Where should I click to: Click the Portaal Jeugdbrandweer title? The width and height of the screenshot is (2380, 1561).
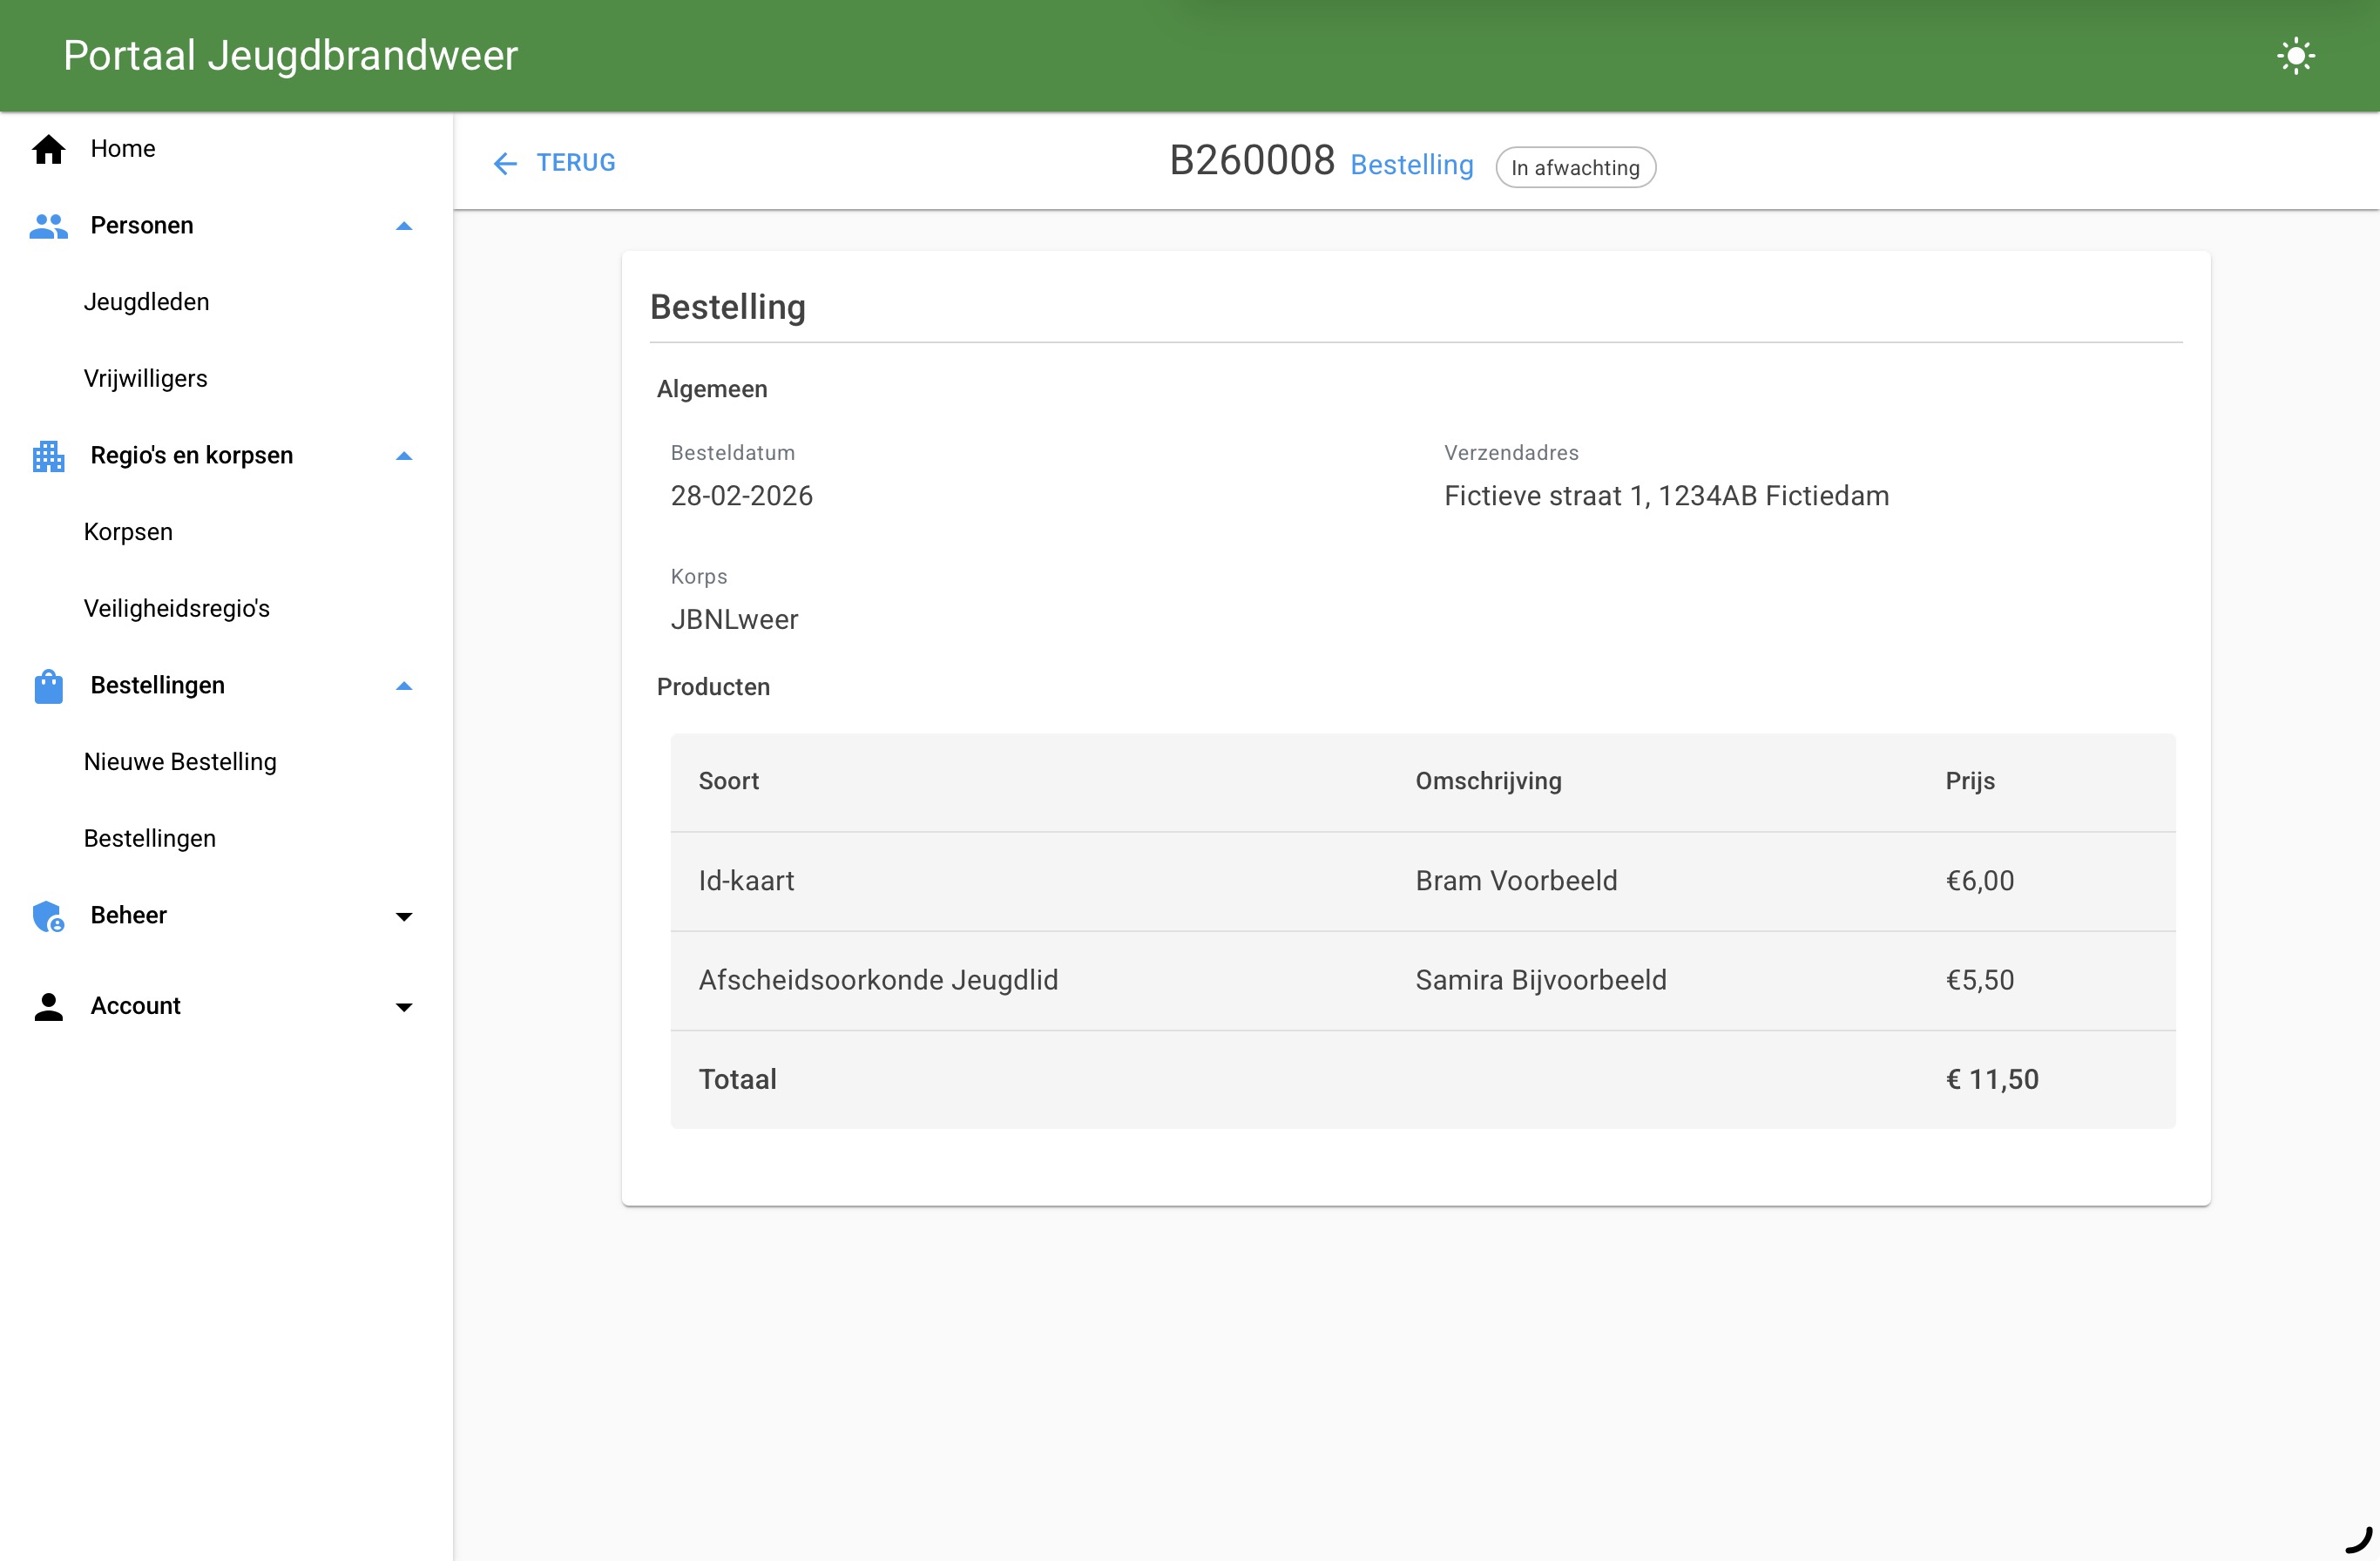[290, 55]
